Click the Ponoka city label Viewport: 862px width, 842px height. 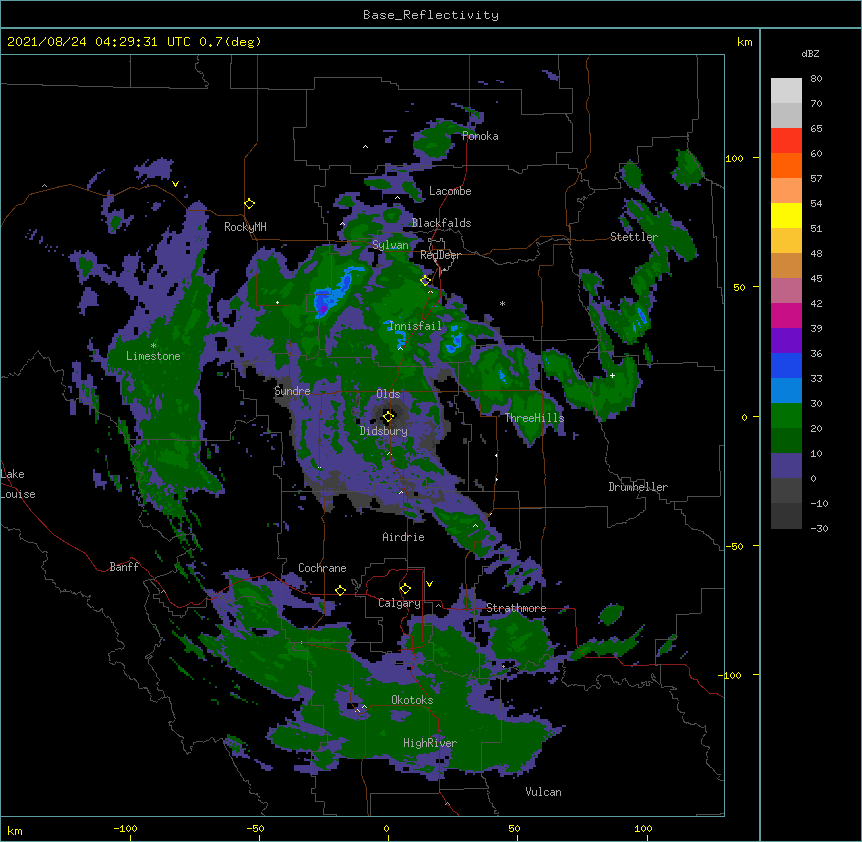click(x=480, y=136)
